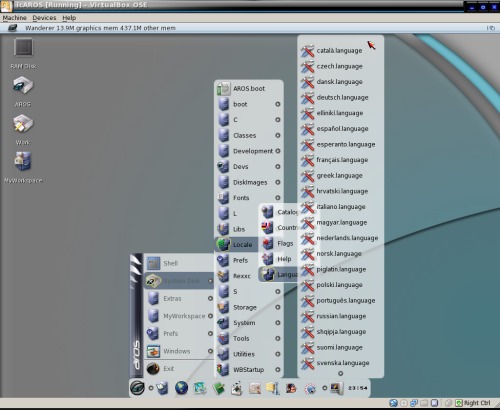Click the icon next to norsk.language
The image size is (500, 410).
click(x=307, y=254)
